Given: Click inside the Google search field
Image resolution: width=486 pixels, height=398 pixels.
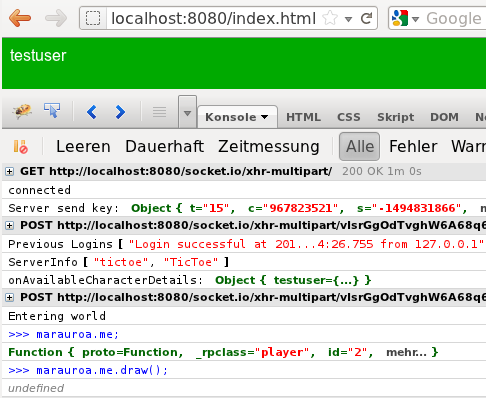Looking at the screenshot, I should click(455, 18).
